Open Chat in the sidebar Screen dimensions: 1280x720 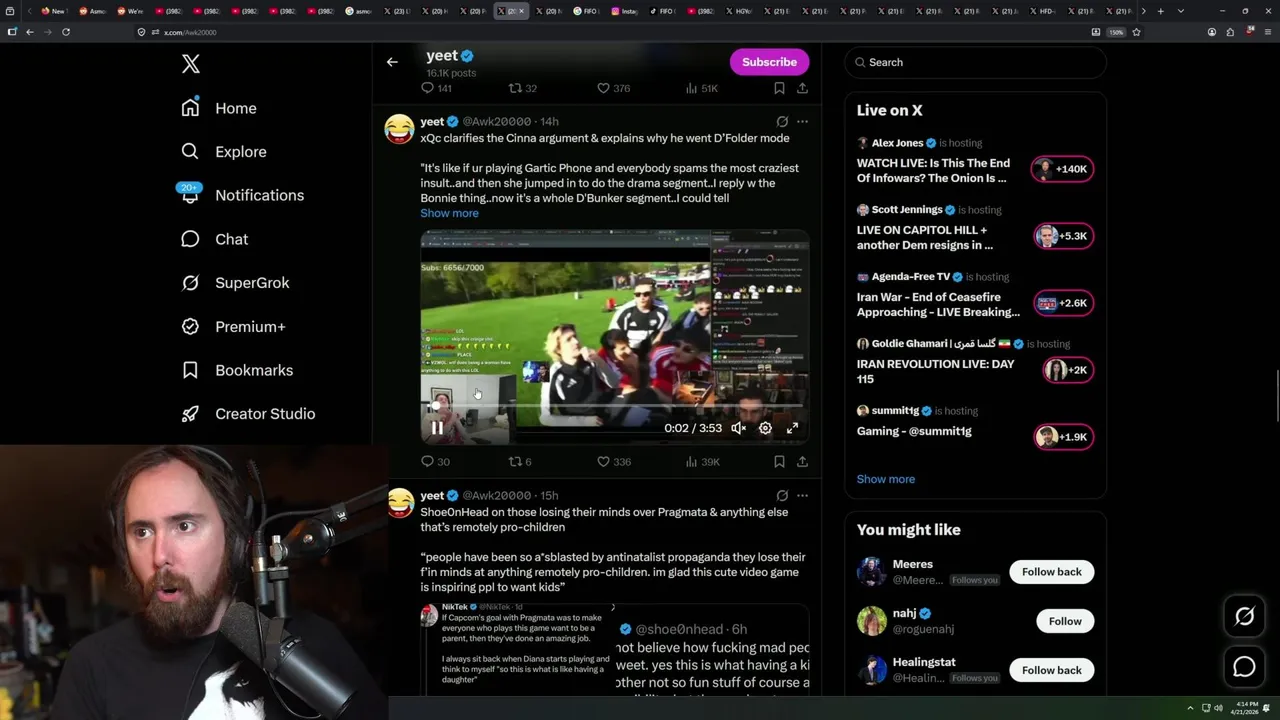[214, 239]
